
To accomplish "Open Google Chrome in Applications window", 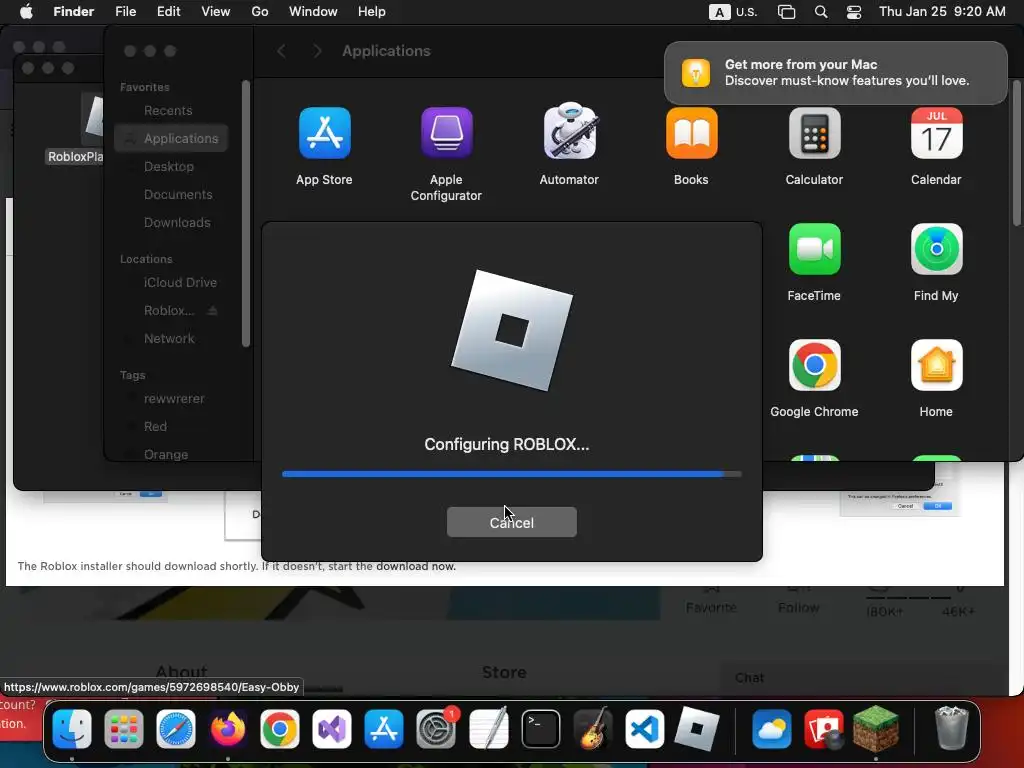I will click(x=814, y=365).
